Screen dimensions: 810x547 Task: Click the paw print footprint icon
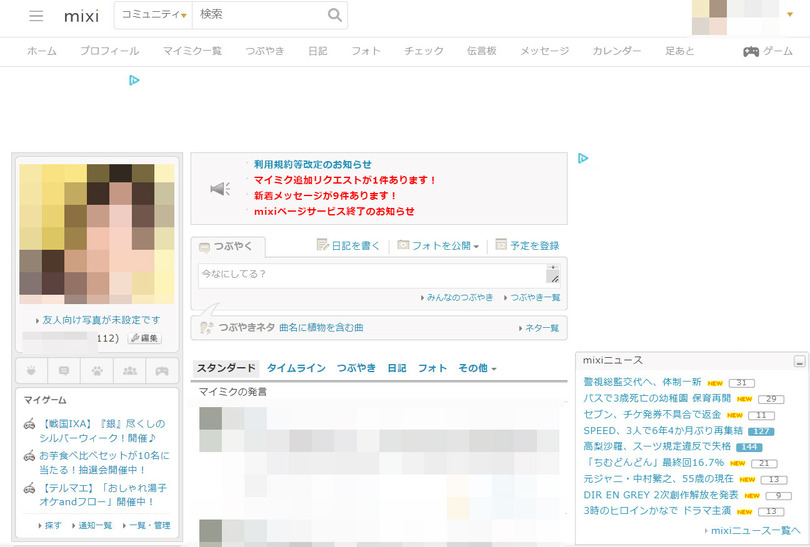[97, 370]
